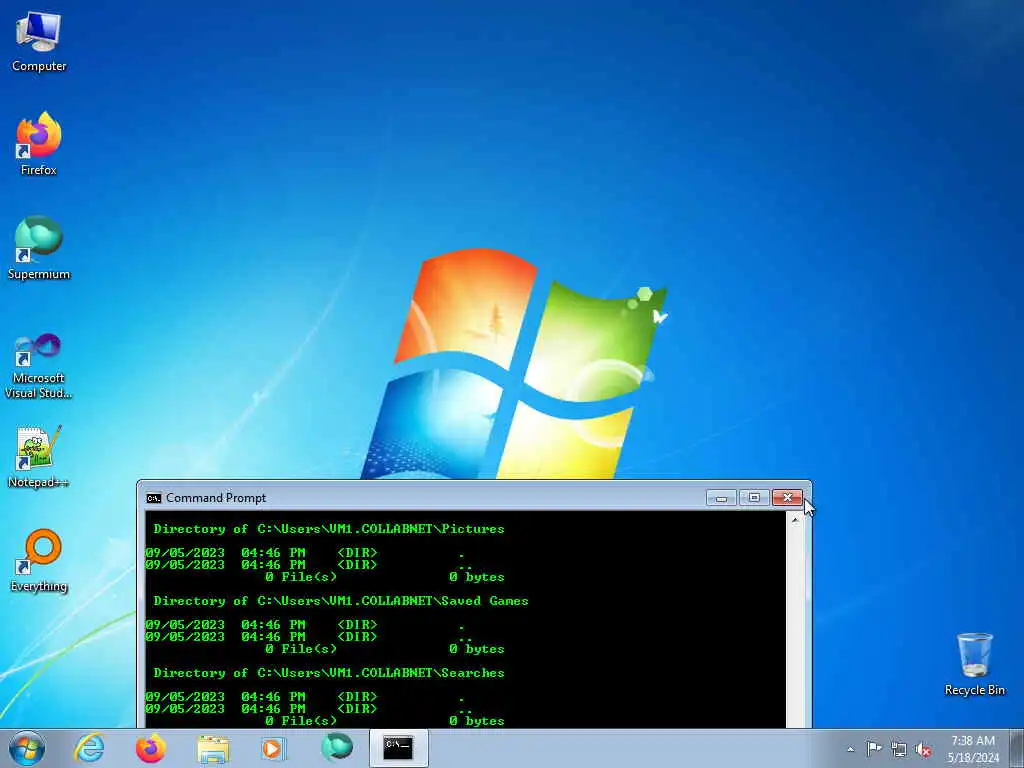Open the Computer desktop icon
The height and width of the screenshot is (768, 1024).
[39, 42]
